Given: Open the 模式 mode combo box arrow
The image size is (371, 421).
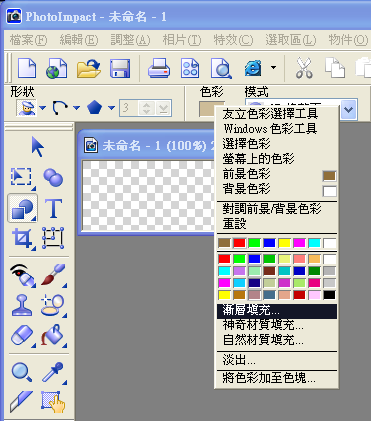Looking at the screenshot, I should (x=349, y=109).
